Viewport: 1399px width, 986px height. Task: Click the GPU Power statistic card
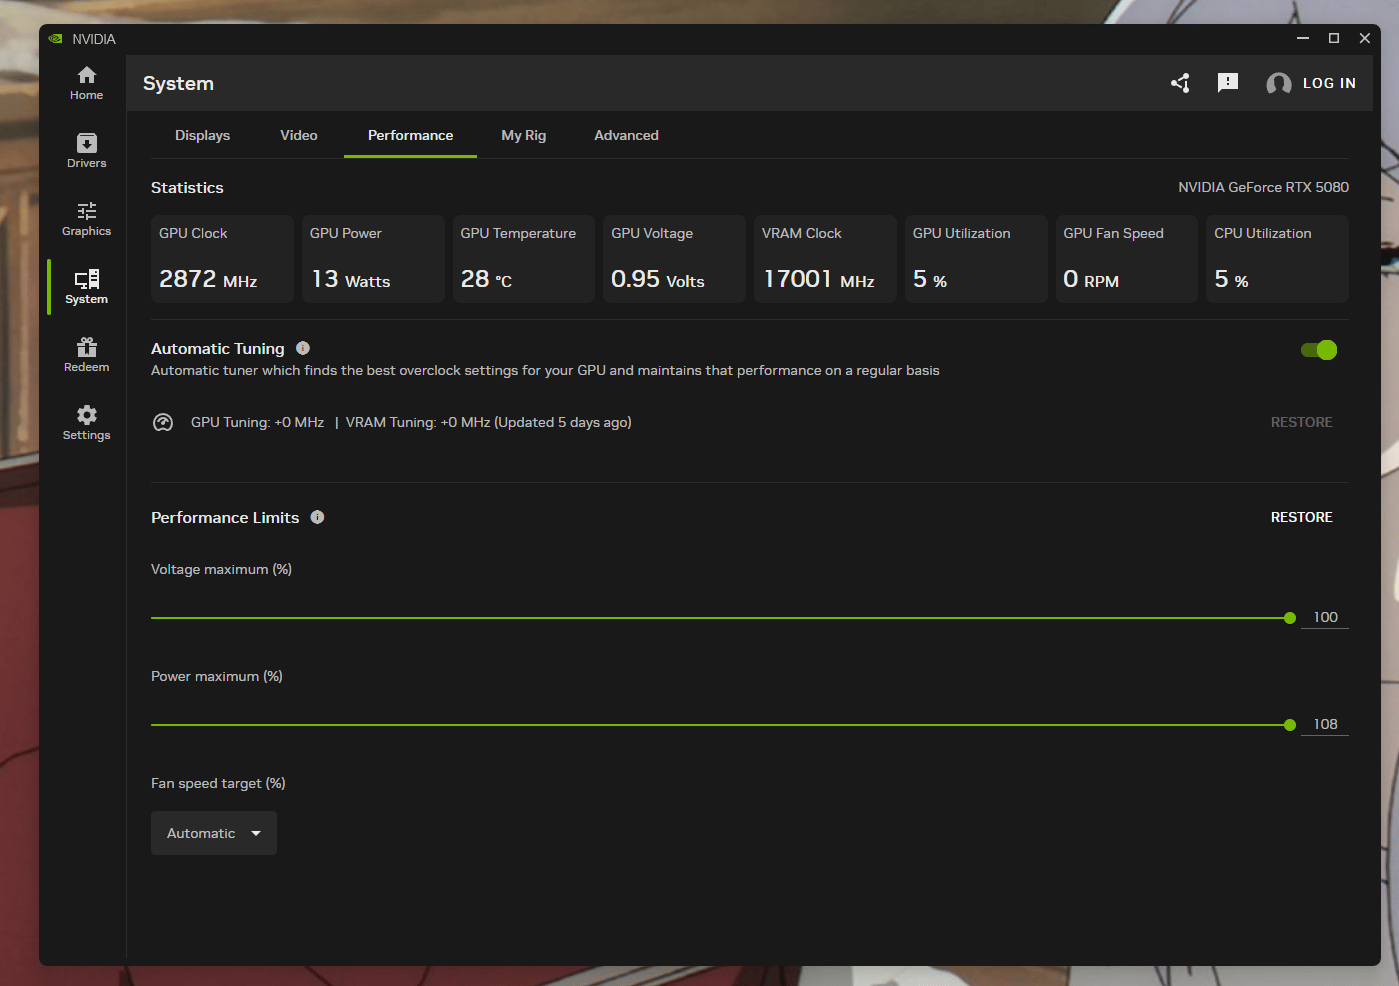pos(373,259)
